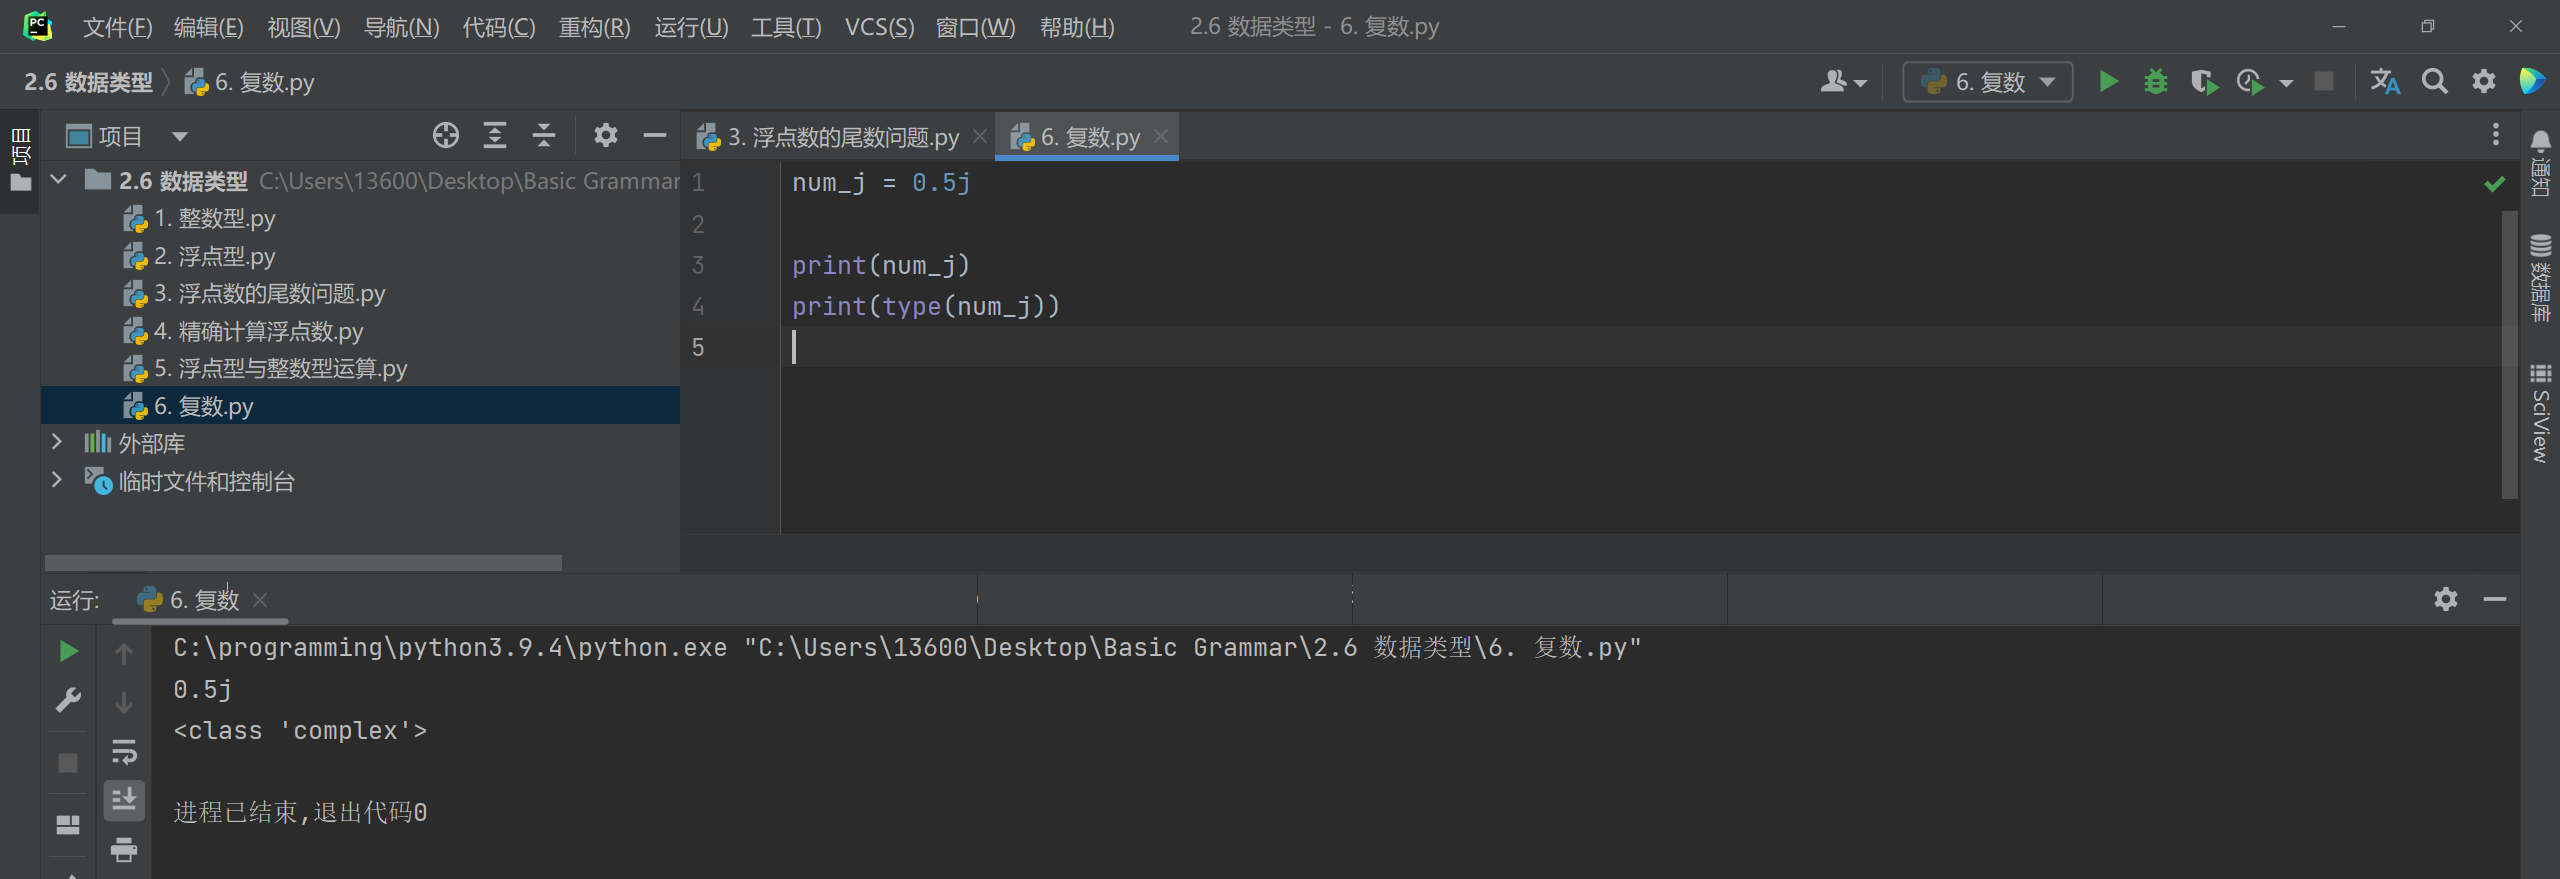Click 2.6 数据类型 breadcrumb
The width and height of the screenshot is (2560, 879).
[88, 82]
